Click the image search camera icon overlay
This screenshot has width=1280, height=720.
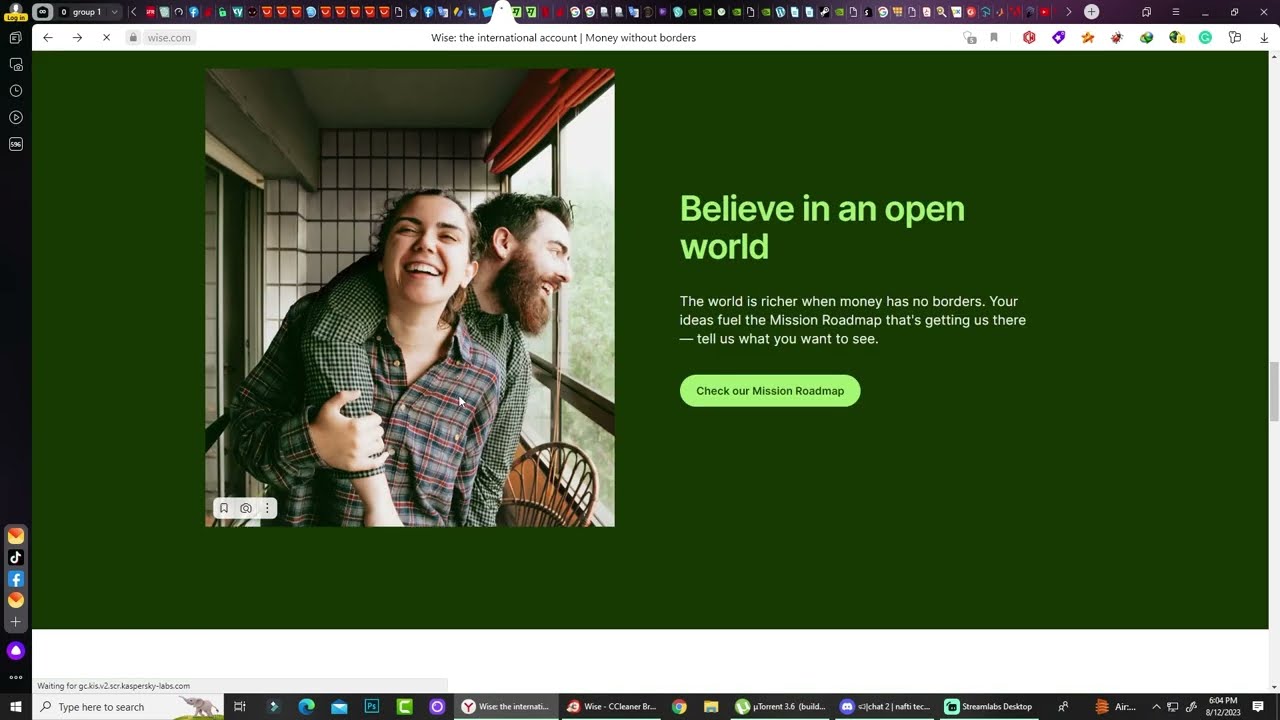click(246, 508)
